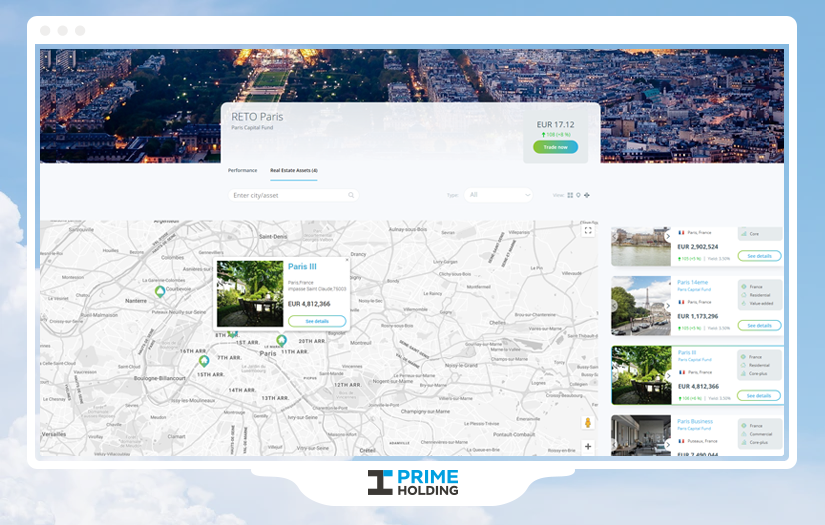The width and height of the screenshot is (825, 525).
Task: Open the Paris Business title link
Action: (x=695, y=421)
